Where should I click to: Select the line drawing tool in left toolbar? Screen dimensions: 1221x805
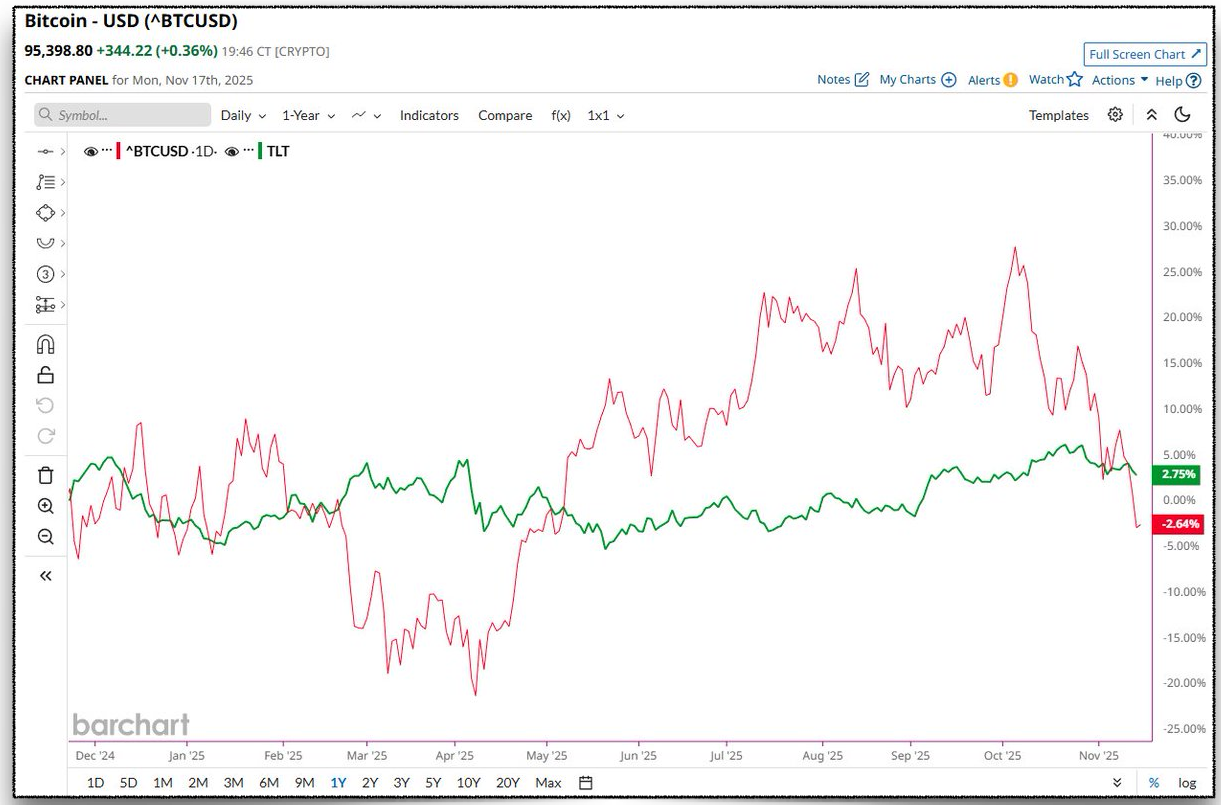(45, 151)
